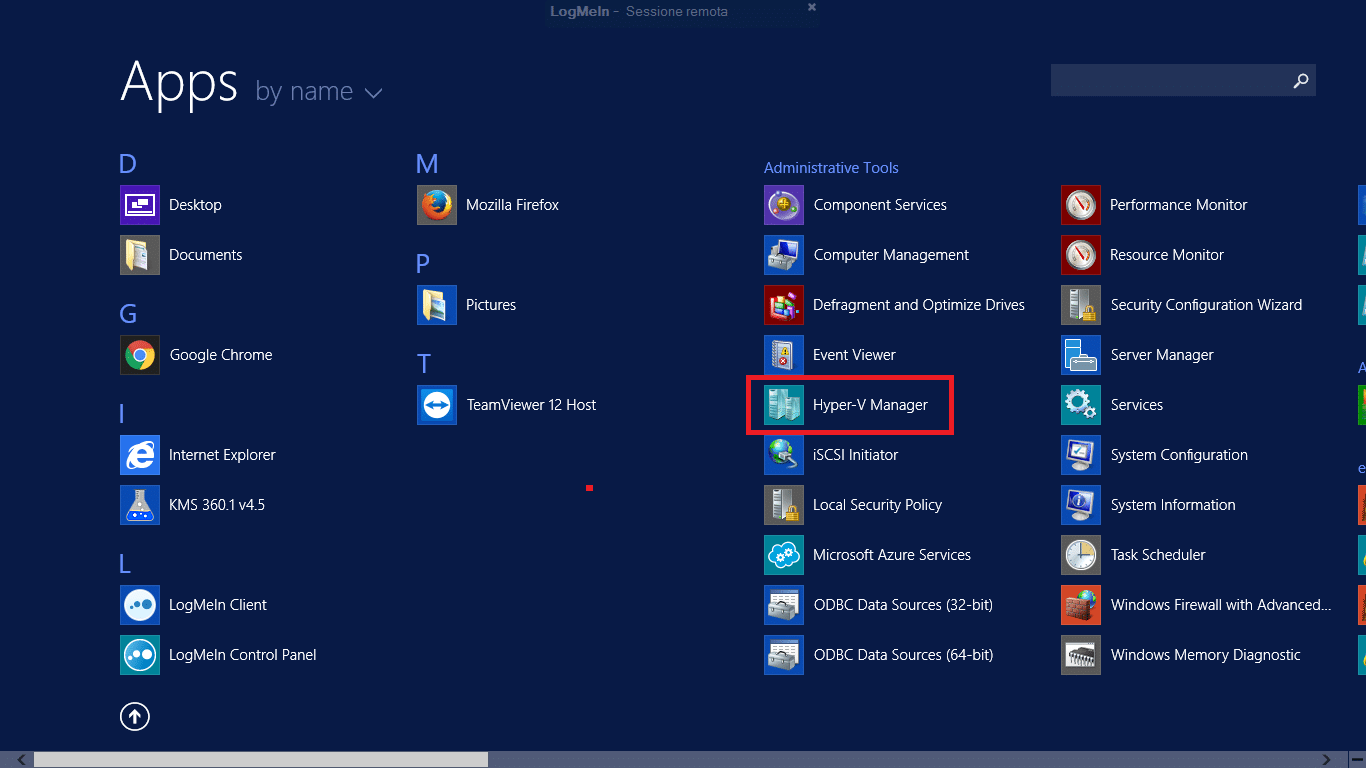Screen dimensions: 1366x768
Task: Jump to letter group M header
Action: [x=427, y=164]
